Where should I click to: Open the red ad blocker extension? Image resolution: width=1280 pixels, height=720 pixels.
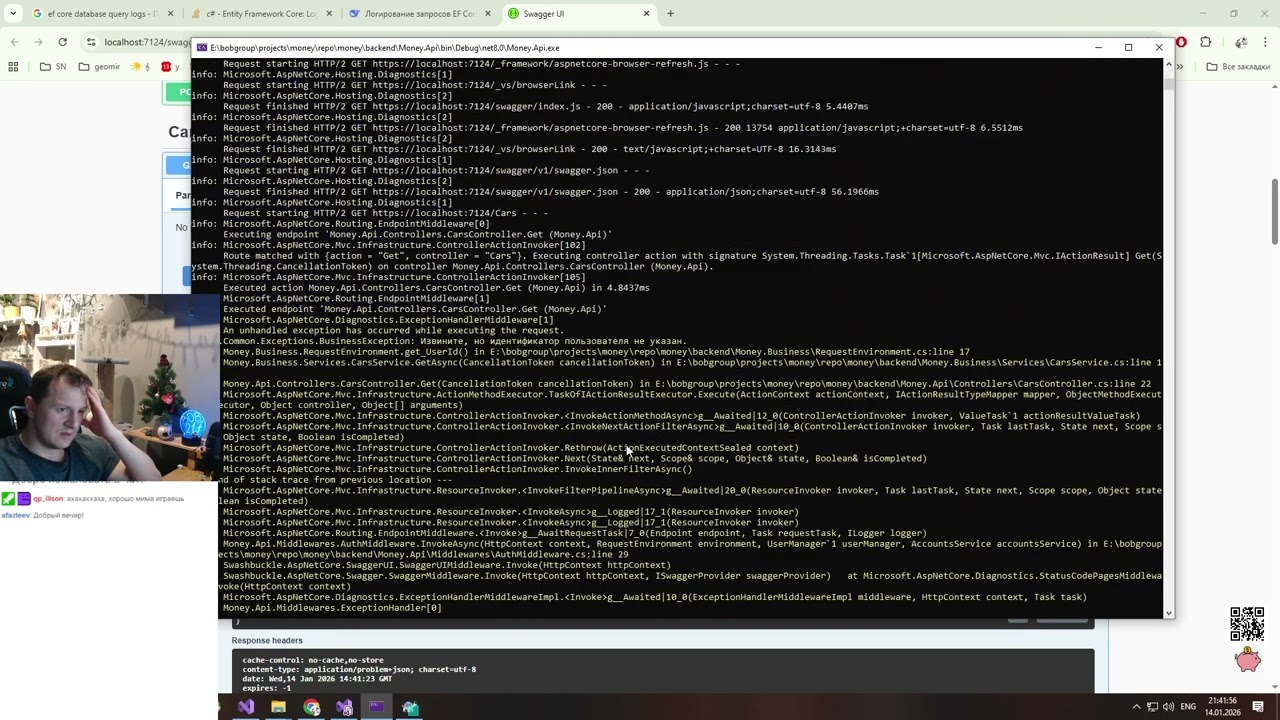pyautogui.click(x=1181, y=42)
